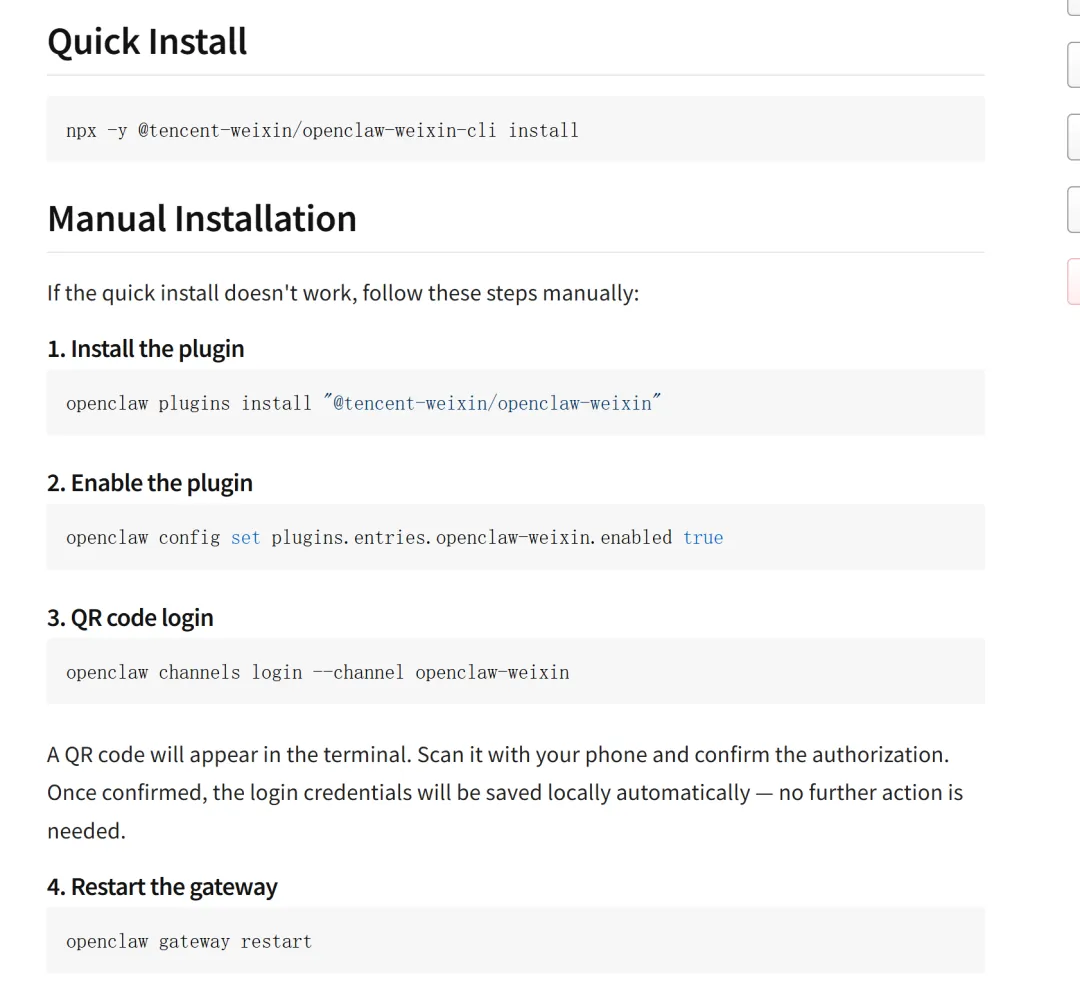Select the @tencent-weixin/openclaw-weixin-cli package name
1080x981 pixels.
pos(316,130)
